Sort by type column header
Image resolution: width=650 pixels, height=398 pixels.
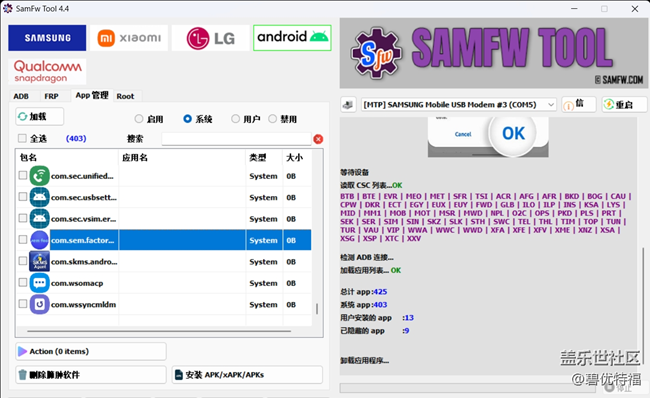[264, 158]
